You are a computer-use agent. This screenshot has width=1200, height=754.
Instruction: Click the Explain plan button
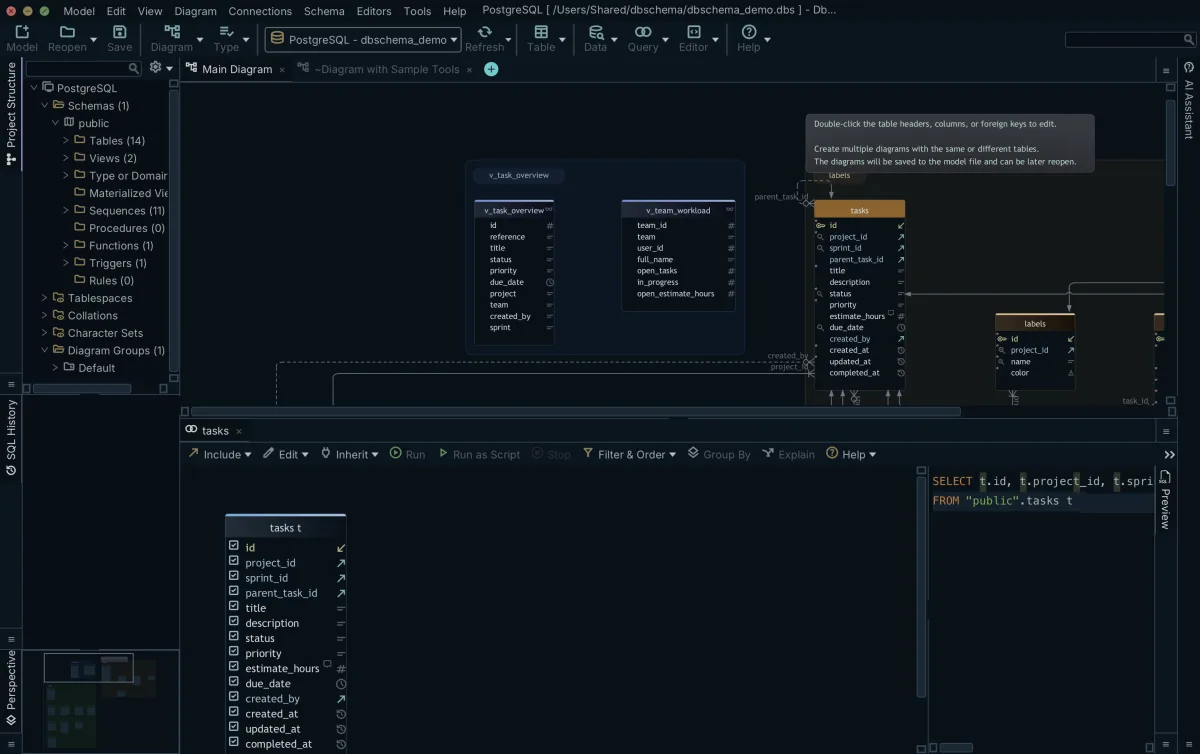click(788, 454)
